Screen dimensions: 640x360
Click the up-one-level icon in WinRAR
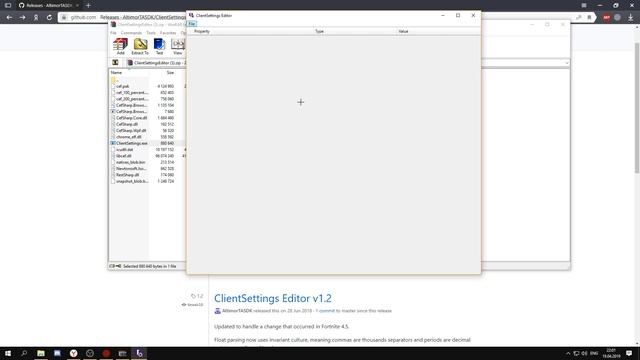click(x=115, y=63)
